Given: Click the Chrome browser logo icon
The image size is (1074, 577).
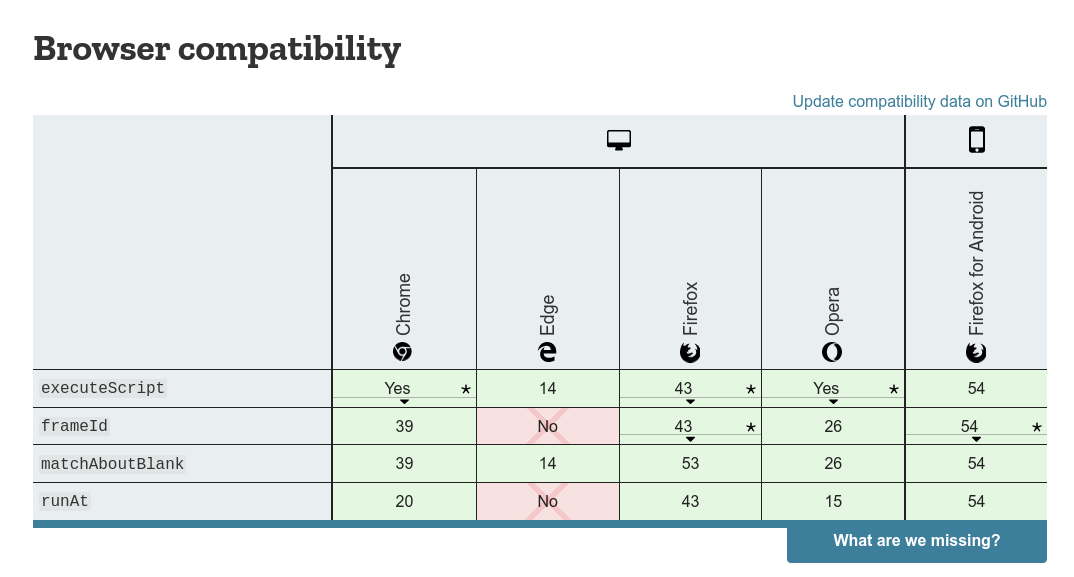Looking at the screenshot, I should (403, 352).
